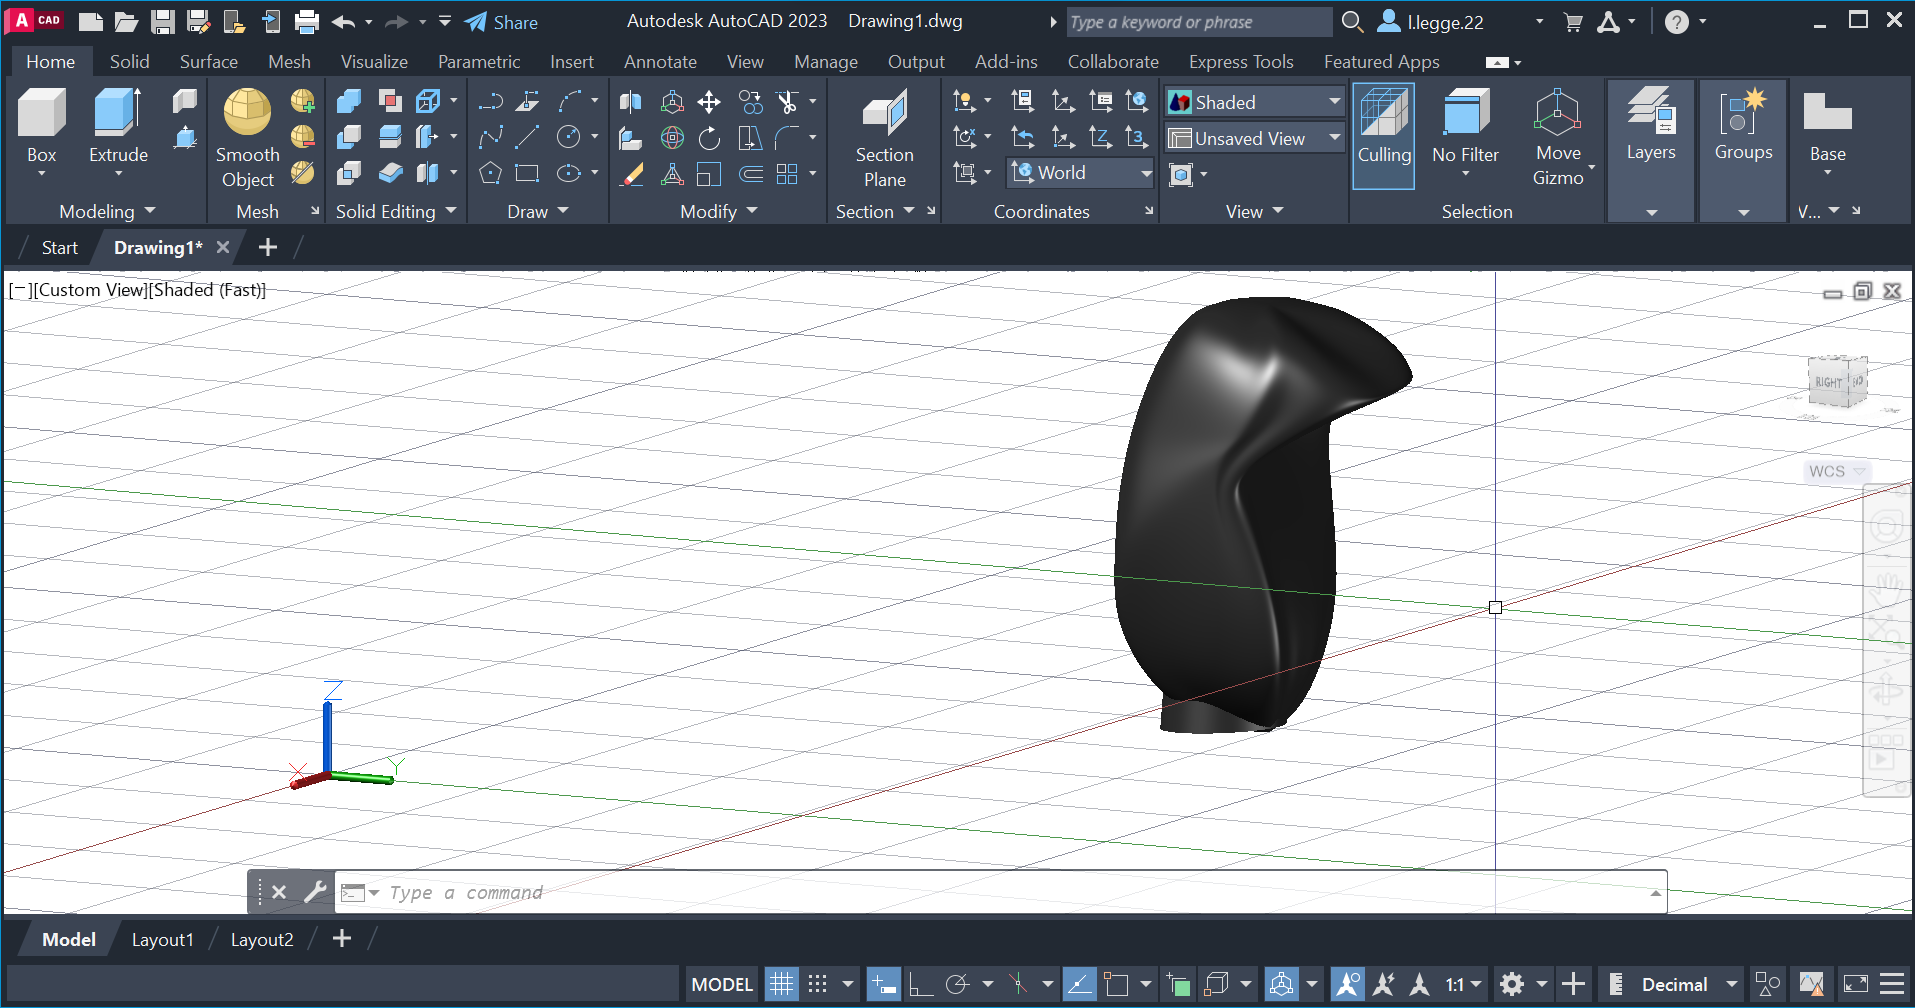Add a new layout with plus button
This screenshot has height=1008, width=1915.
342,938
